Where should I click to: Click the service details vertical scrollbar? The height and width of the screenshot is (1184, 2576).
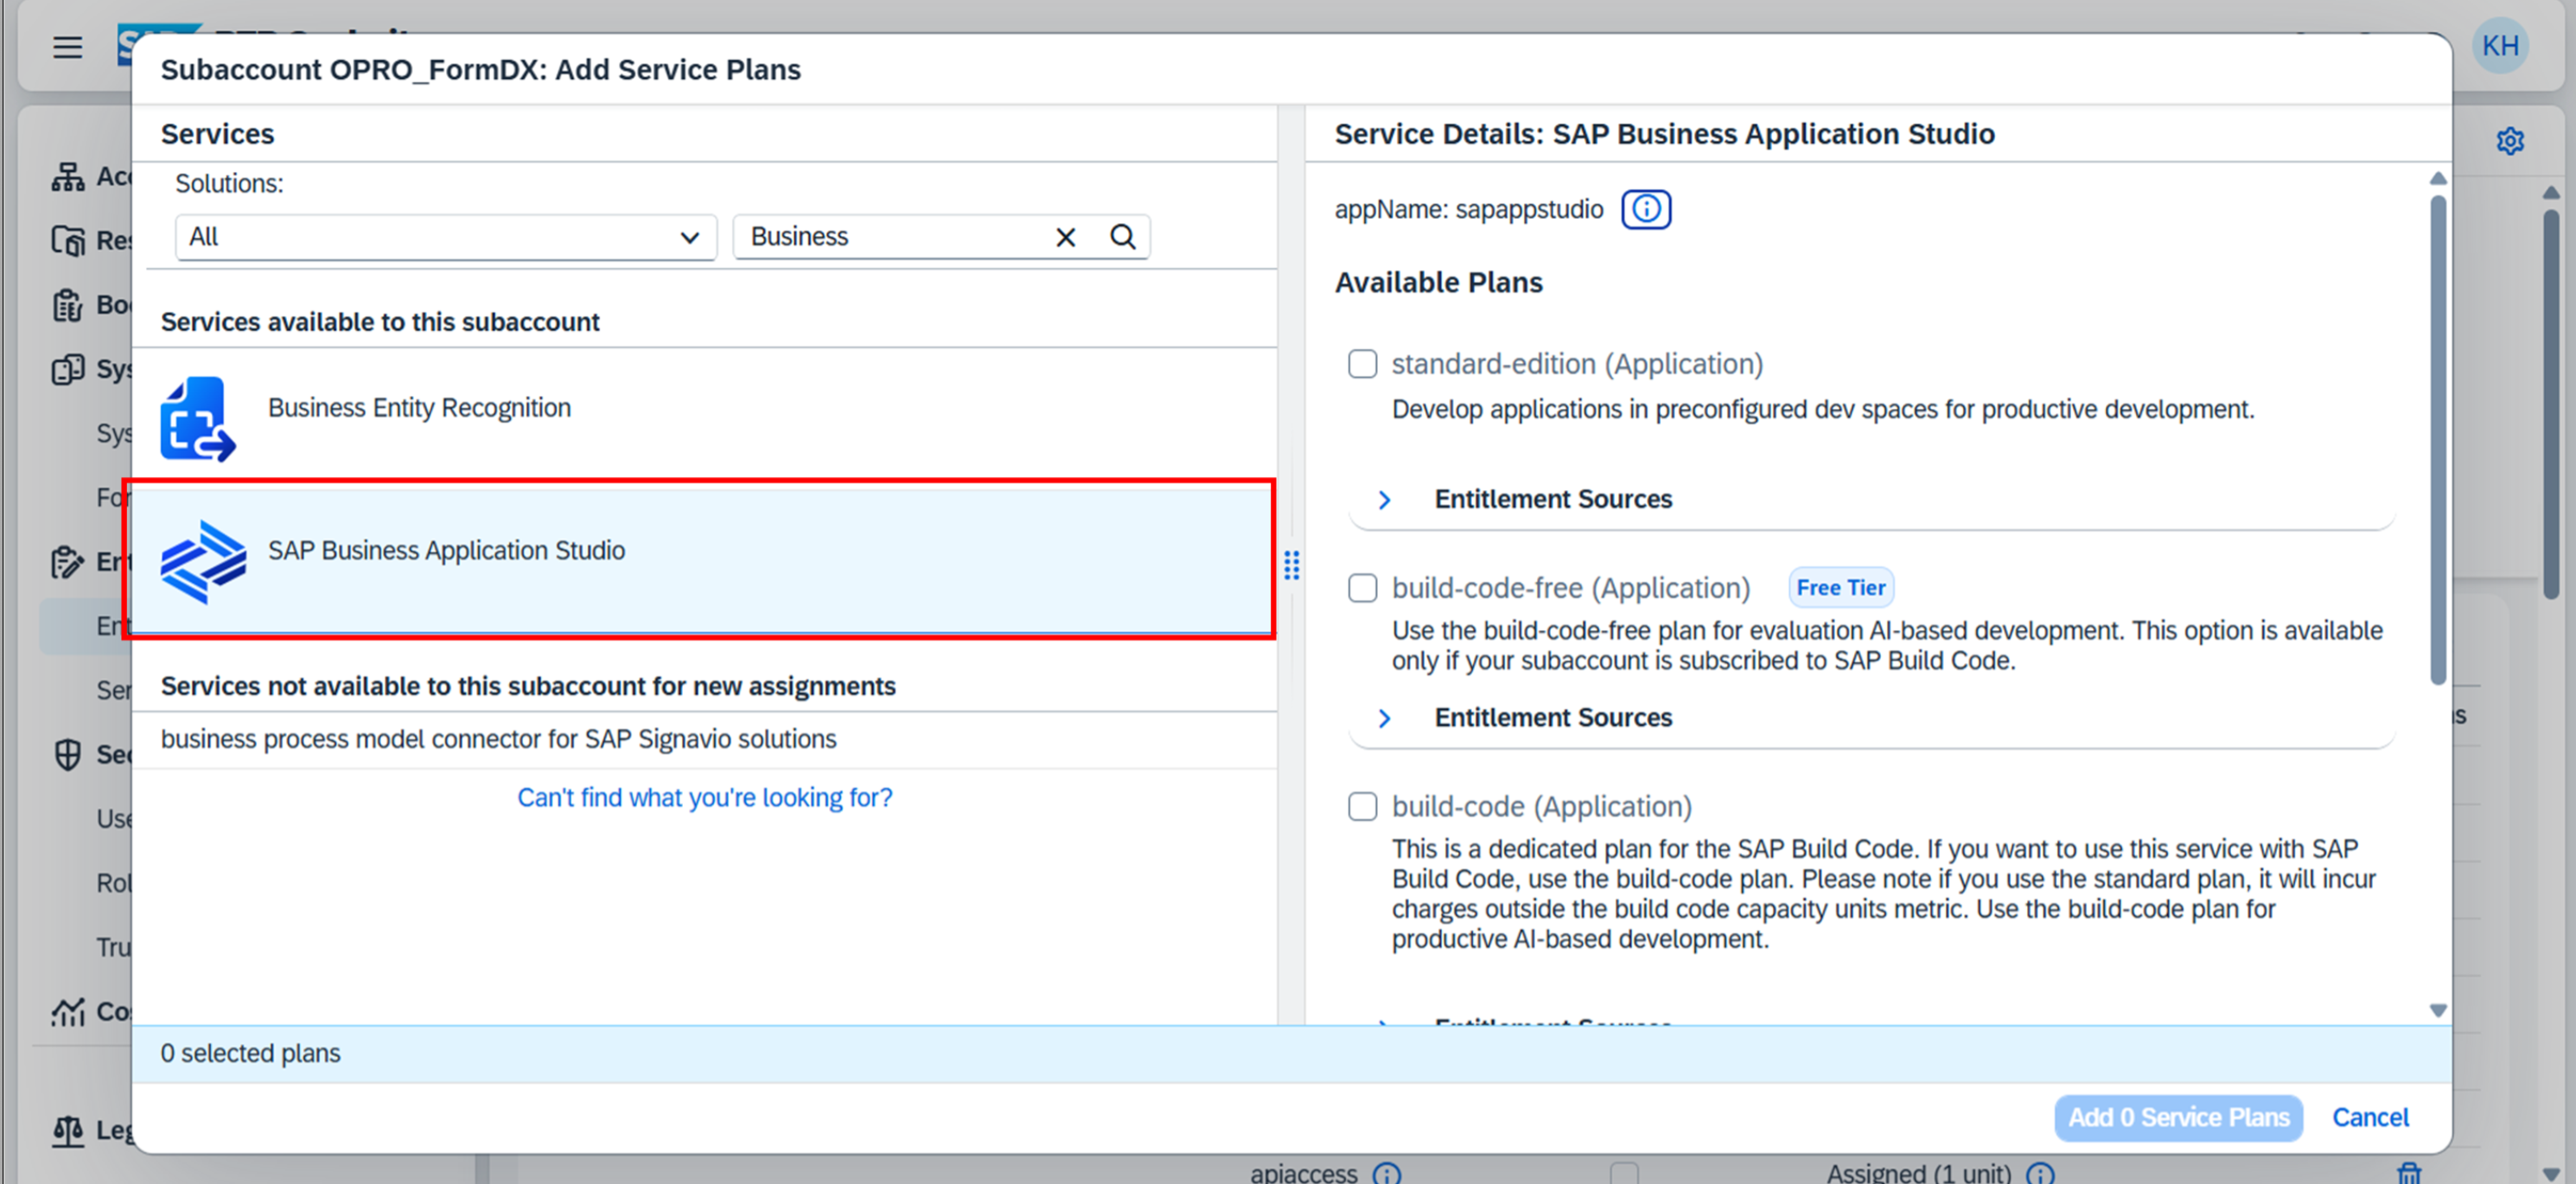[x=2437, y=440]
